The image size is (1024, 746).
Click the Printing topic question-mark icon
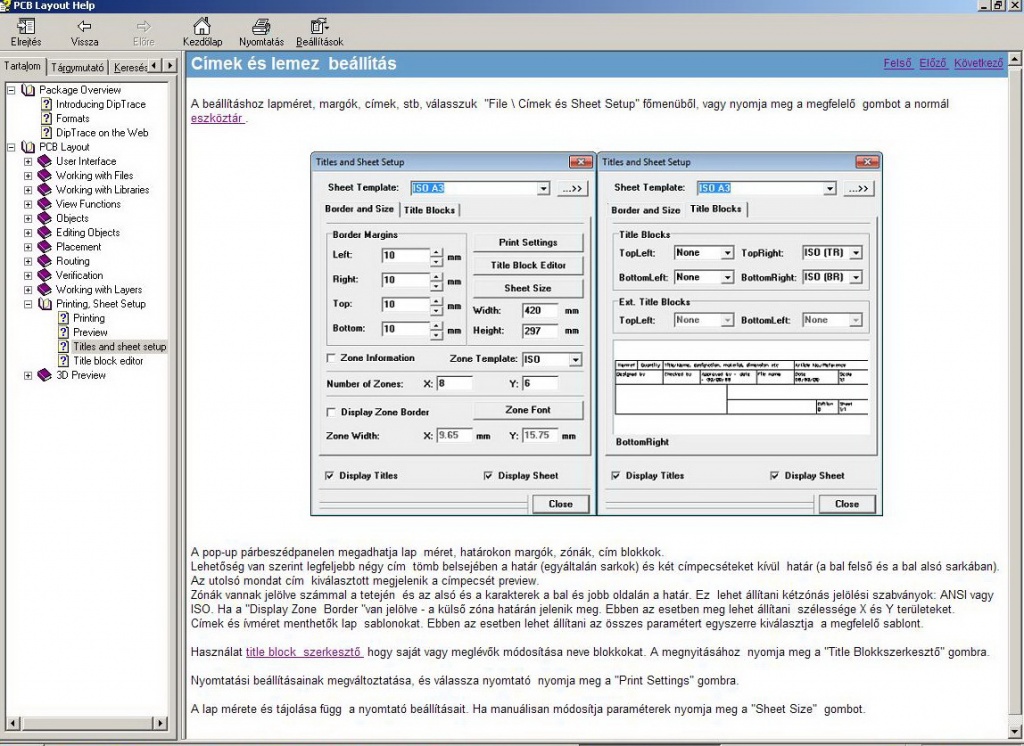(x=63, y=318)
